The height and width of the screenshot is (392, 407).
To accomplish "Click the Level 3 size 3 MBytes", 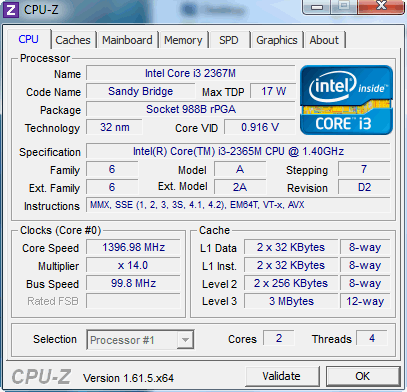I will click(291, 301).
